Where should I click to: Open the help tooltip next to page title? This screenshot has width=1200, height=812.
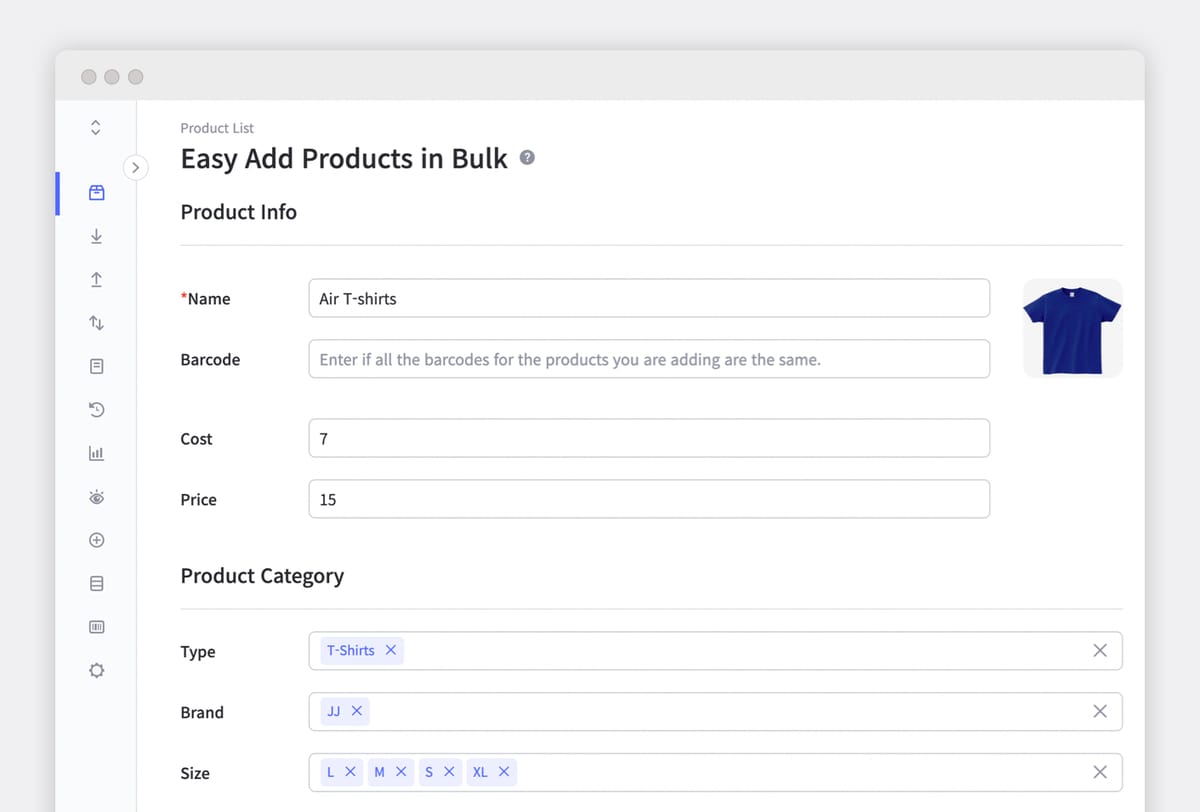527,158
